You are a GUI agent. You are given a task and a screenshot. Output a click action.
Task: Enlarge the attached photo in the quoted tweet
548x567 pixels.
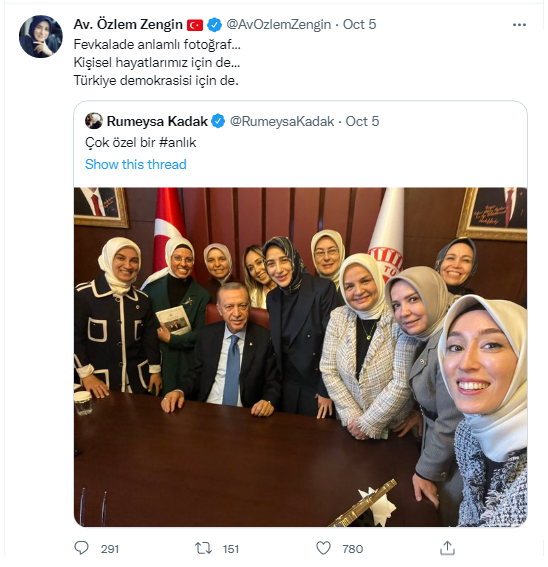coord(300,357)
